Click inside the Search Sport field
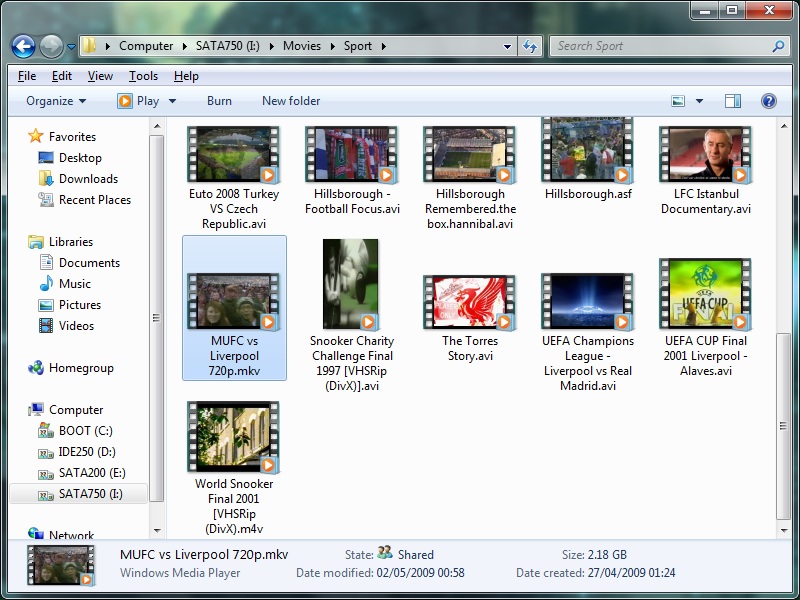This screenshot has width=800, height=600. (x=660, y=46)
